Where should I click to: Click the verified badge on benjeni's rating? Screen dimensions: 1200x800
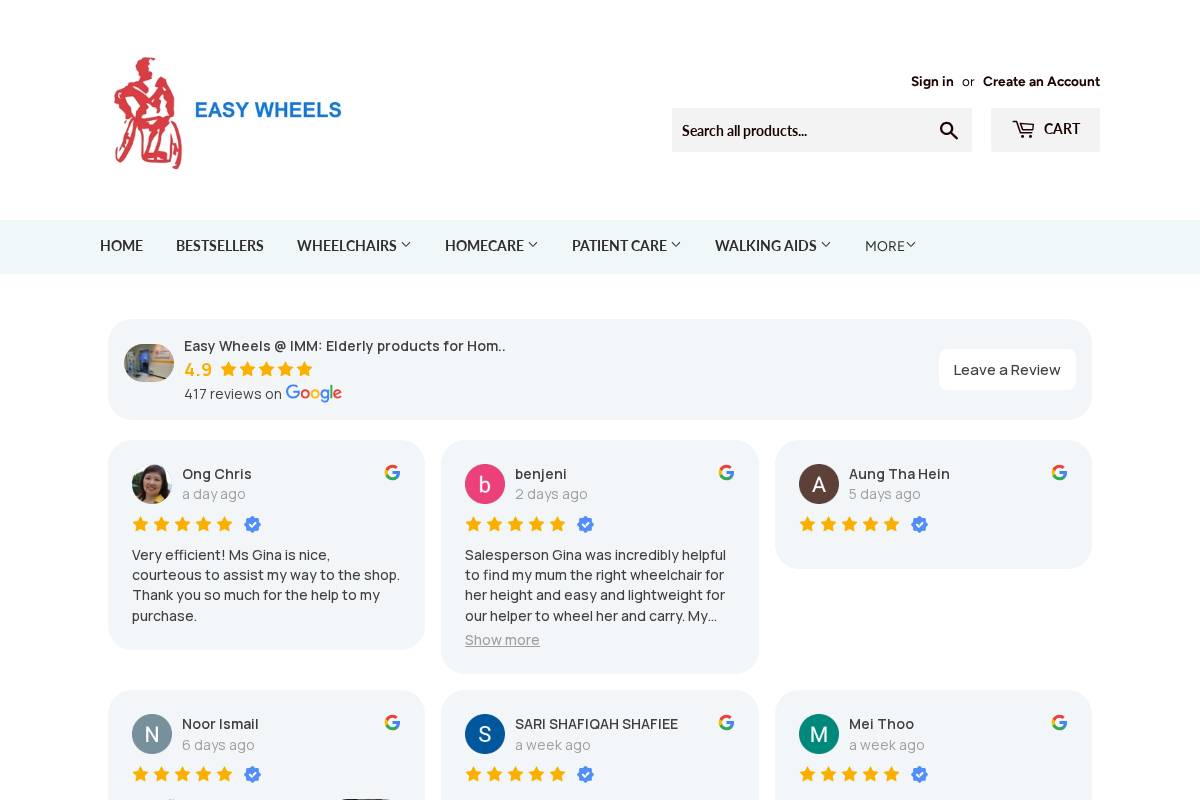(585, 524)
